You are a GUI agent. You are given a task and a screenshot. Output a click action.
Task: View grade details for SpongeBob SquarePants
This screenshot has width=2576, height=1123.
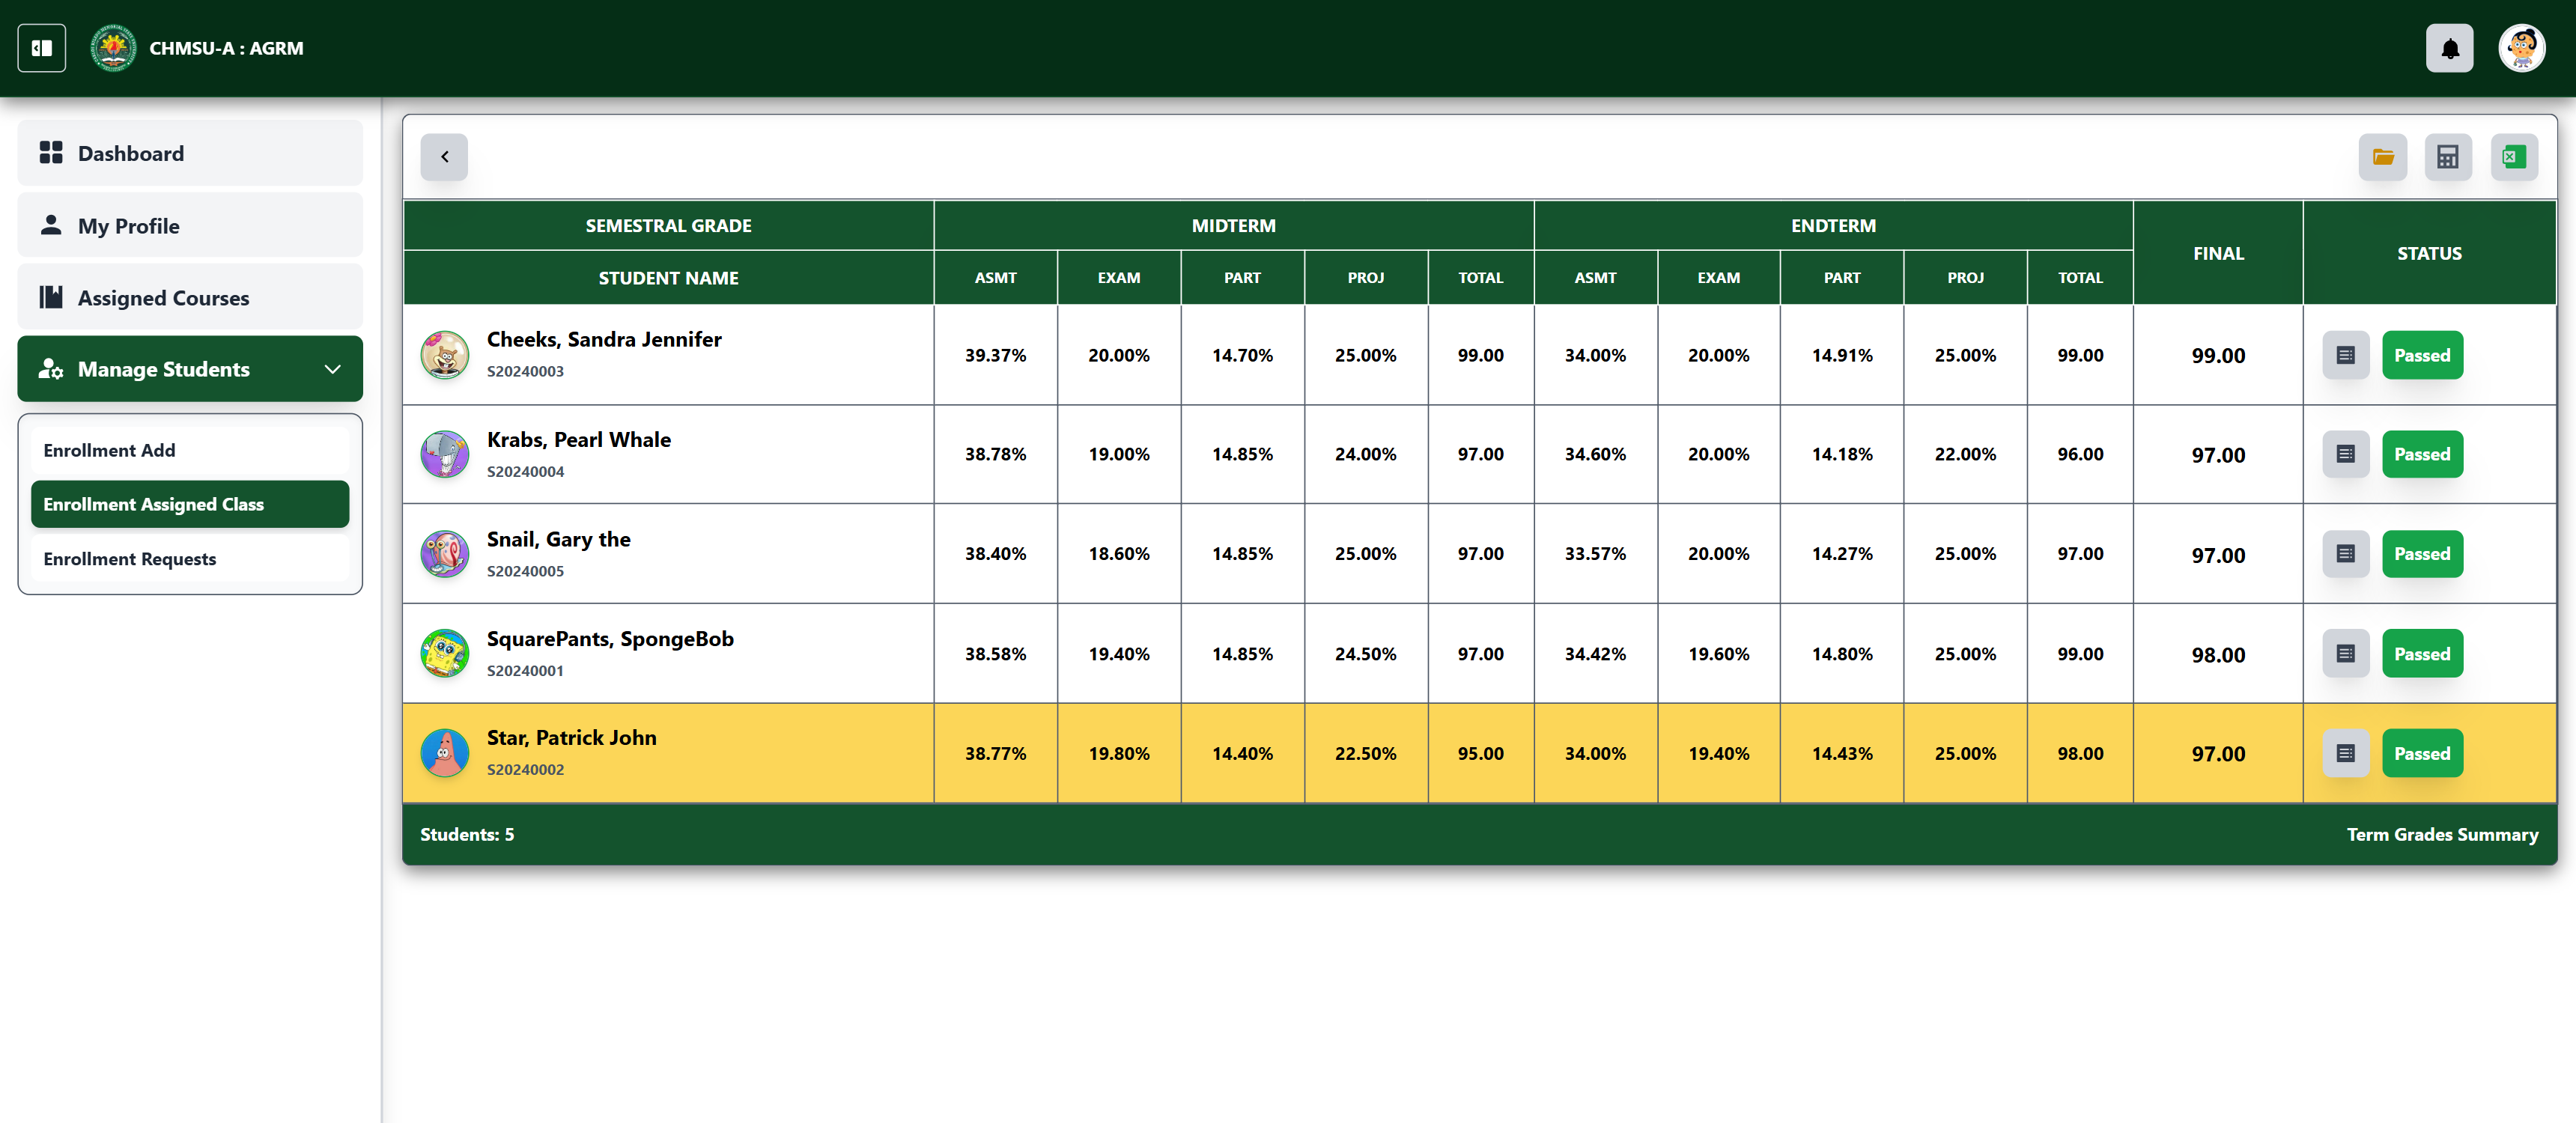point(2345,654)
